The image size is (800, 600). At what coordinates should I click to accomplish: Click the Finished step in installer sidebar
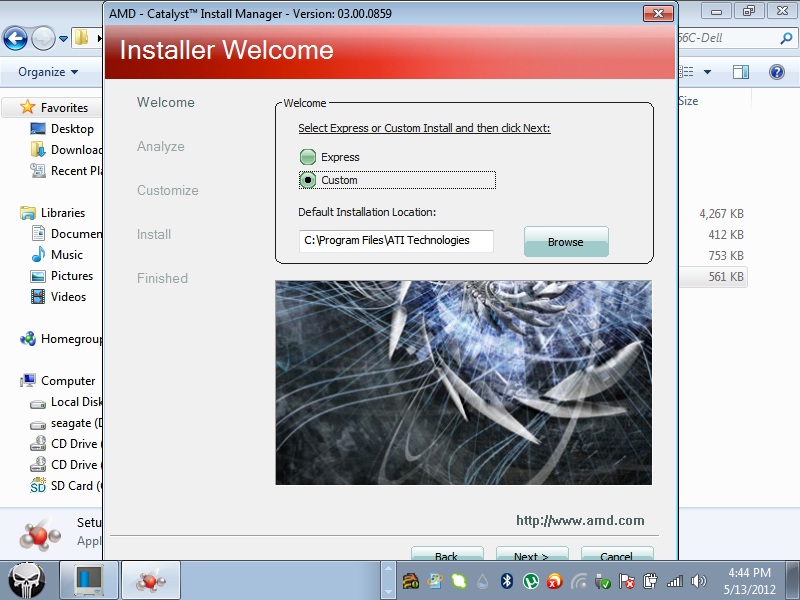(x=162, y=278)
